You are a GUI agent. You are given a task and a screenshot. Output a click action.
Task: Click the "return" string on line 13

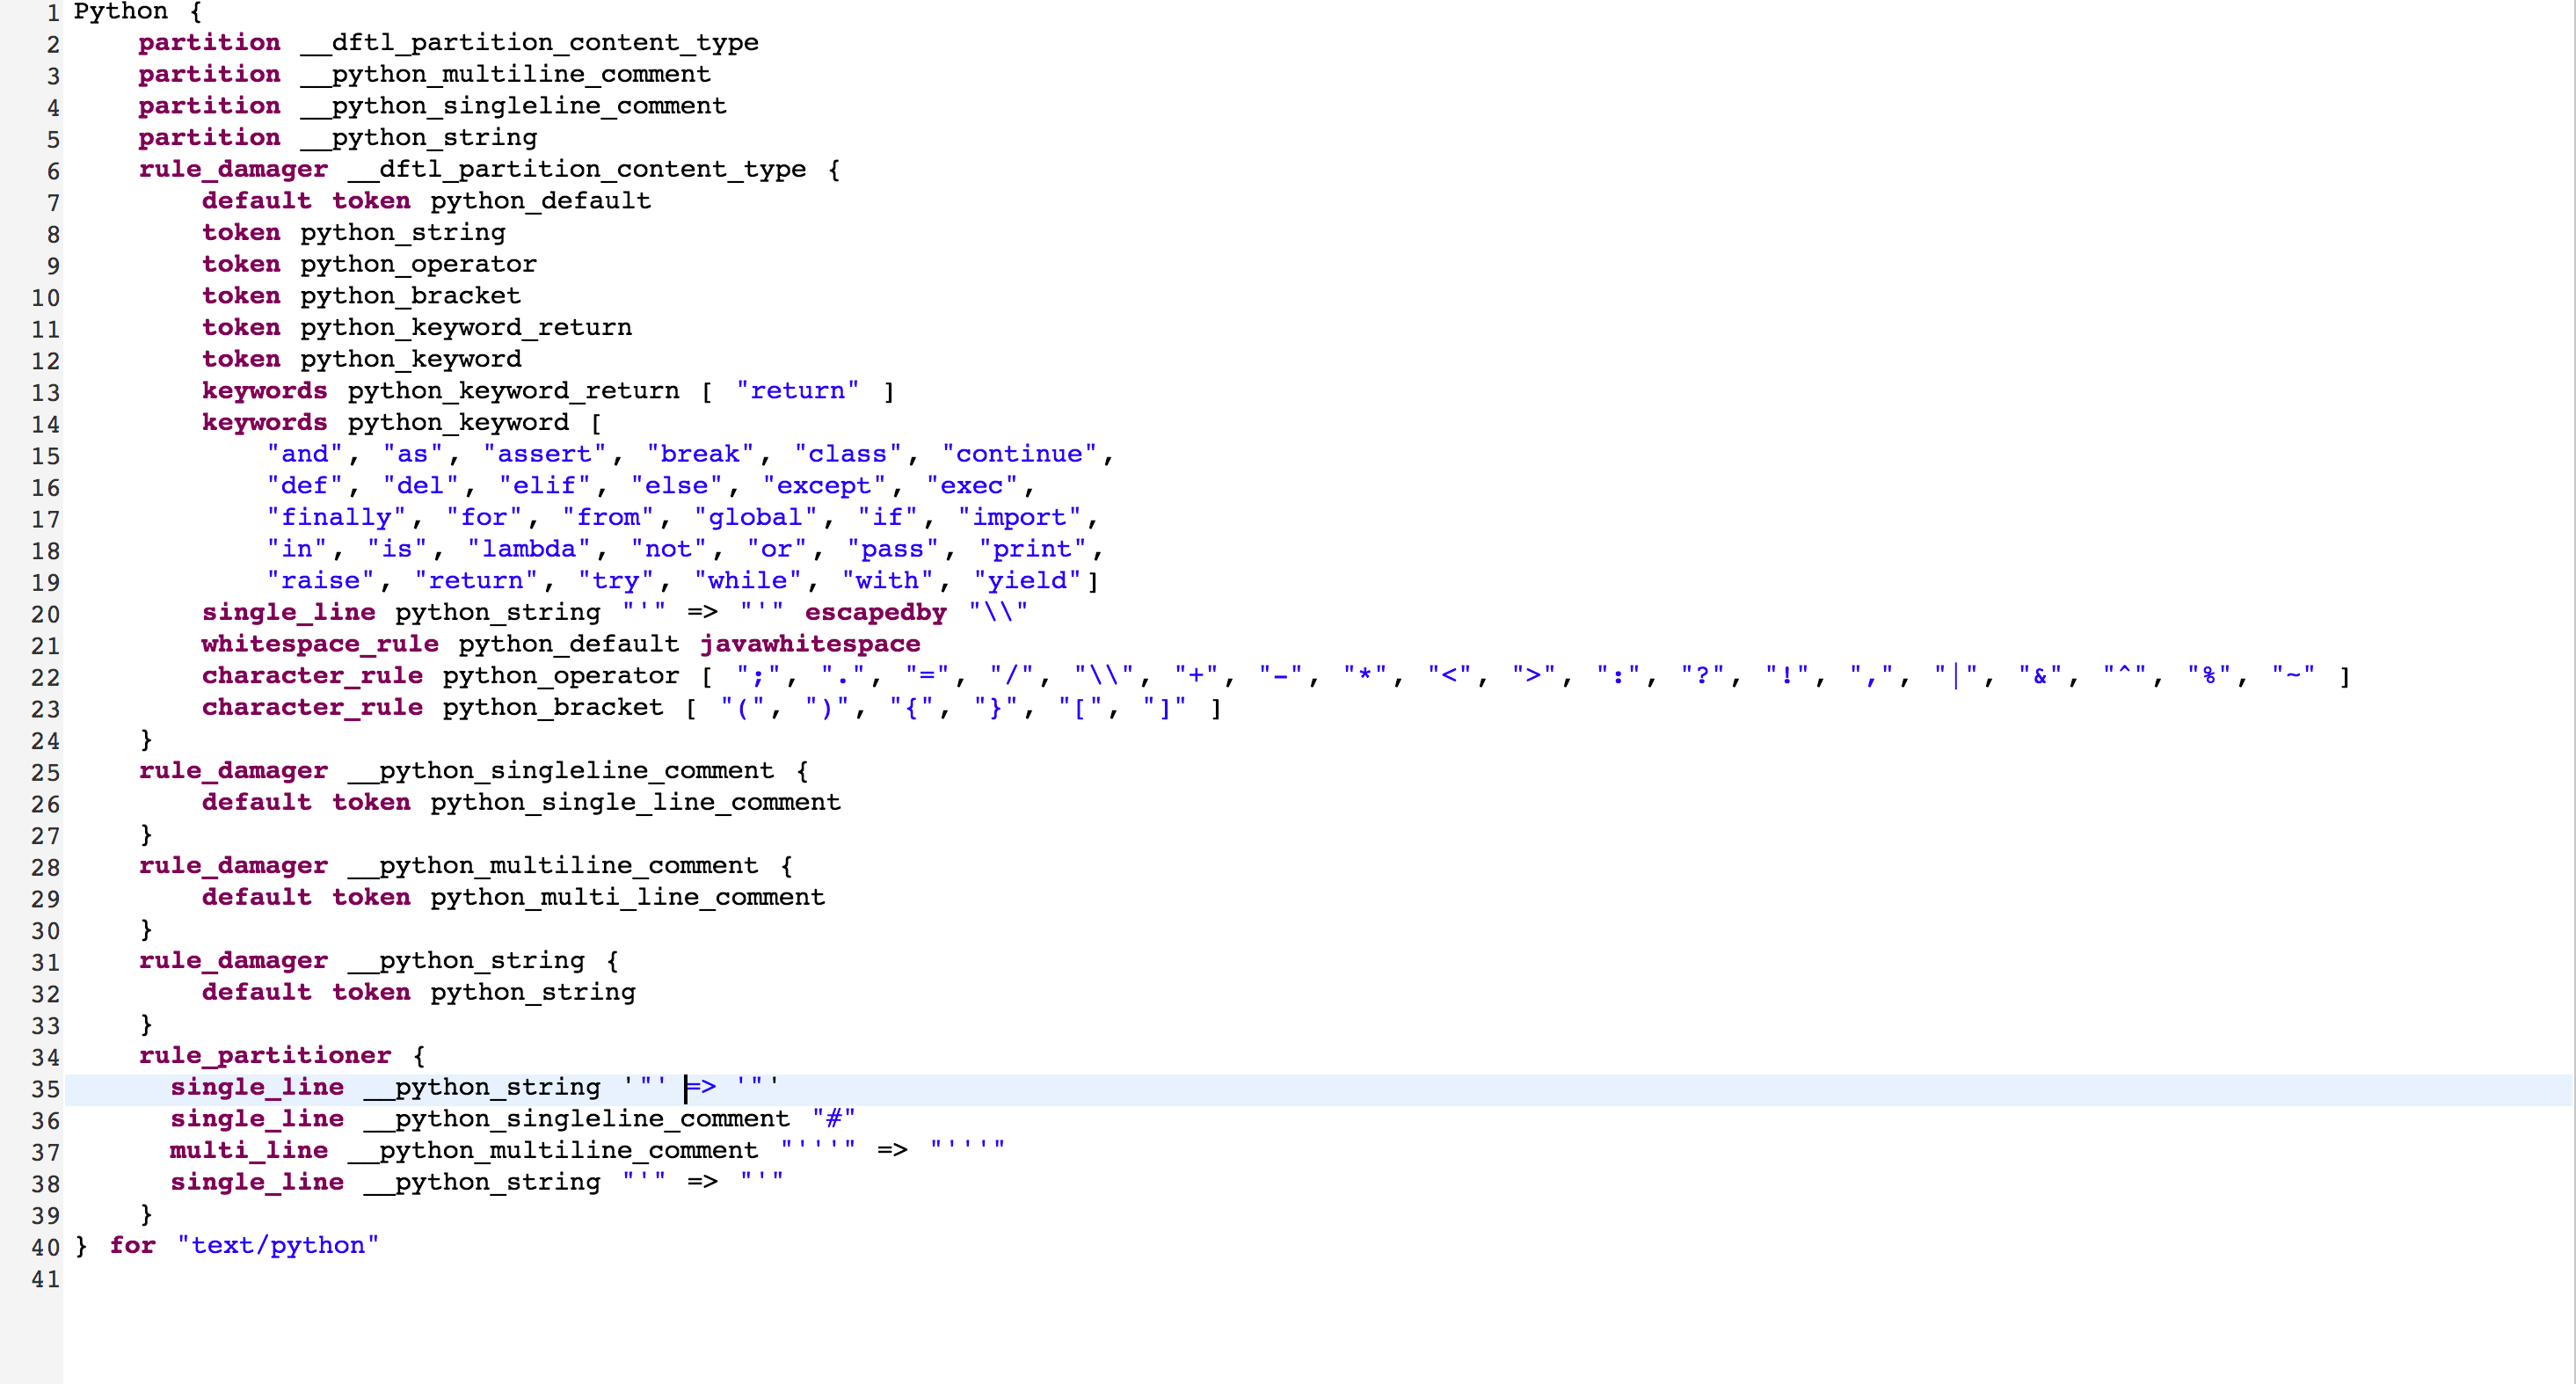(797, 390)
